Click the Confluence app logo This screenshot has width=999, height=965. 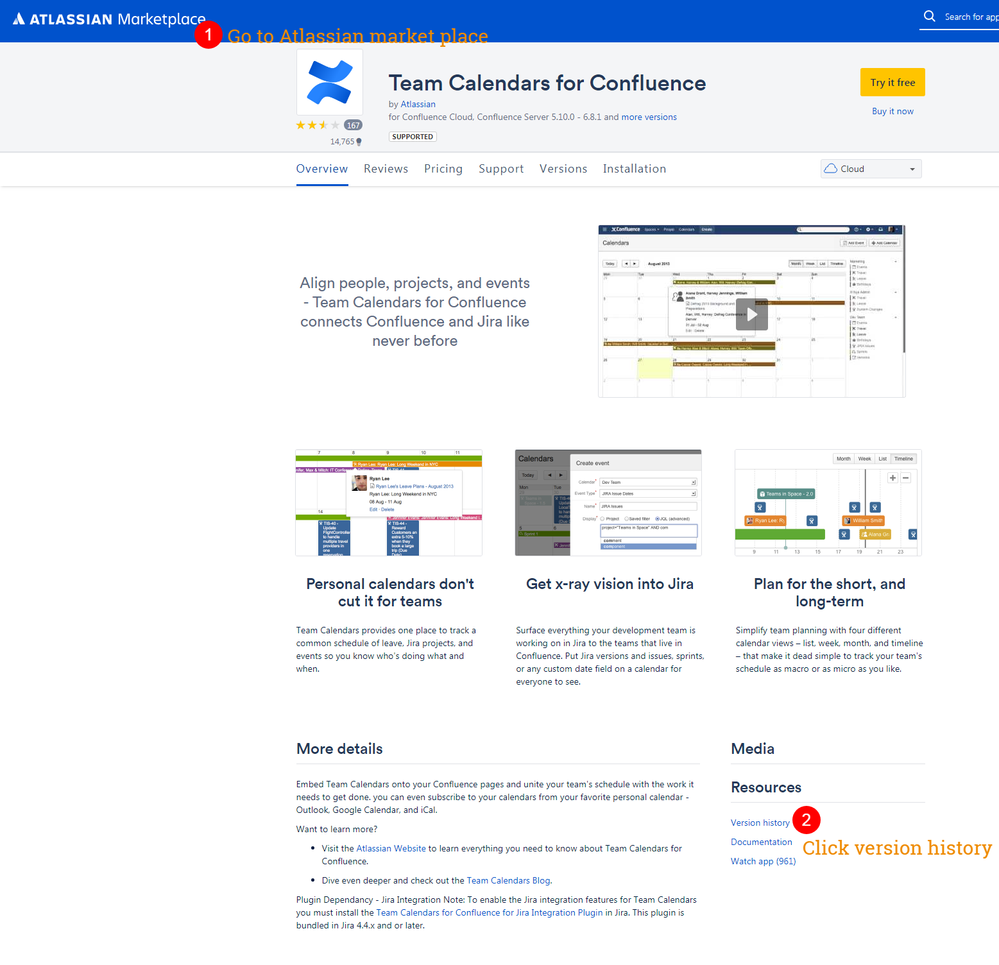(329, 82)
